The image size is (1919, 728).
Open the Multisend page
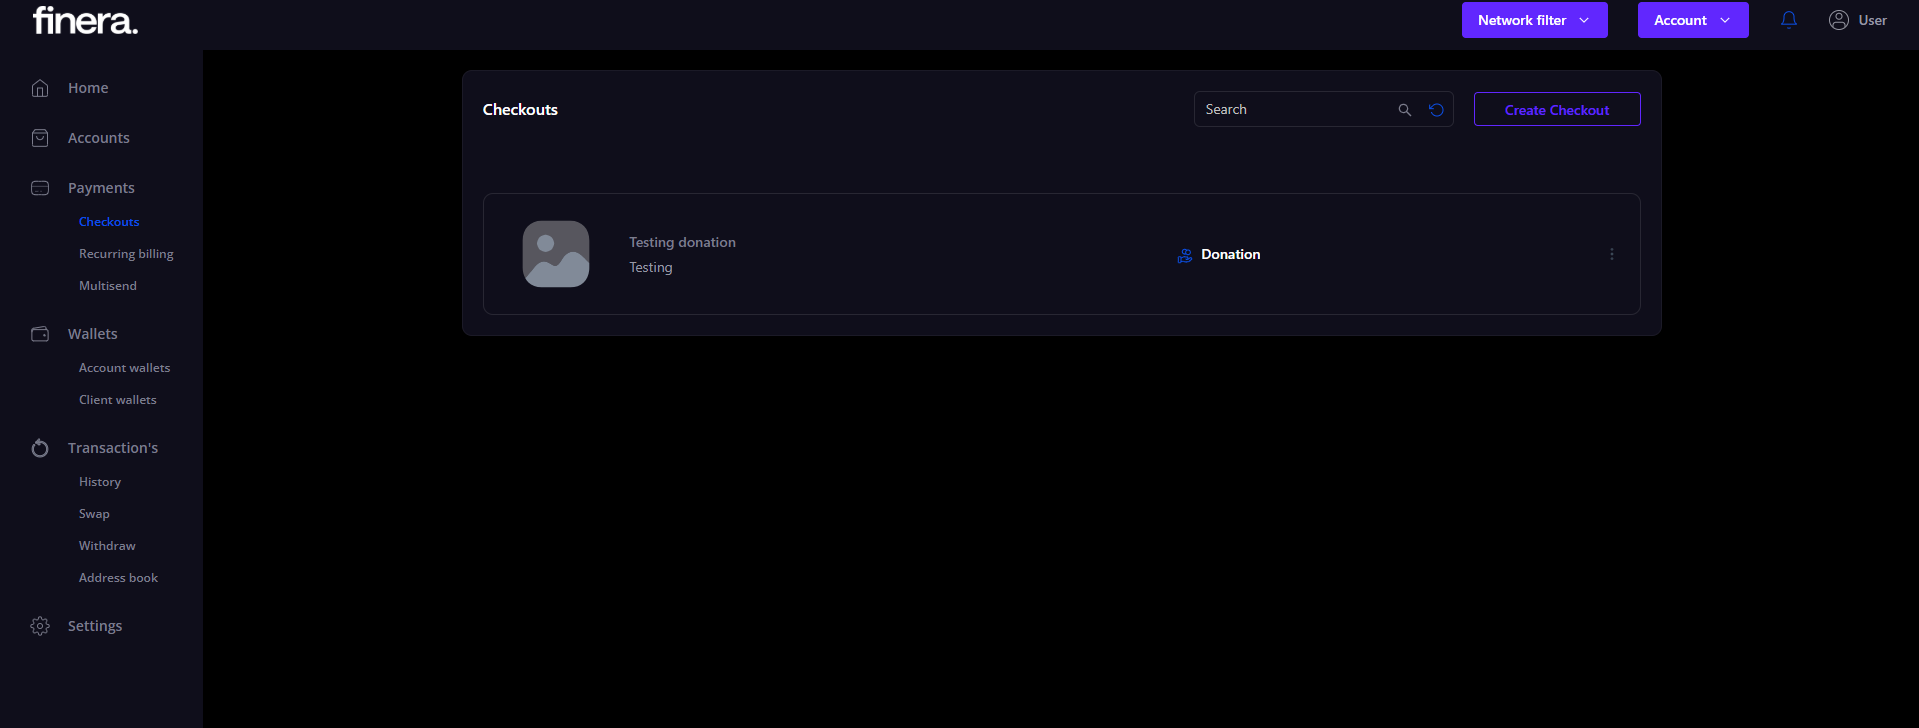pos(108,286)
